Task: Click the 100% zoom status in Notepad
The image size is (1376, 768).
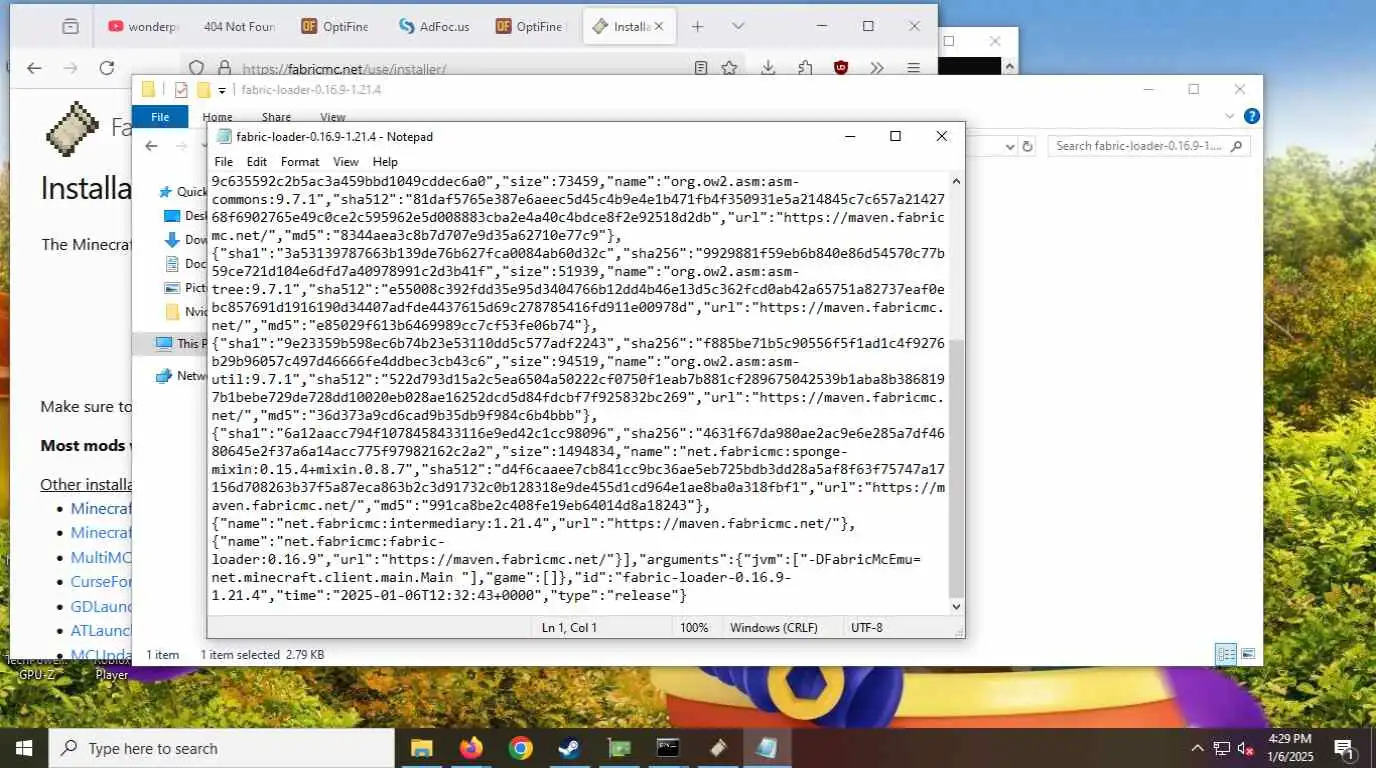Action: pos(694,628)
